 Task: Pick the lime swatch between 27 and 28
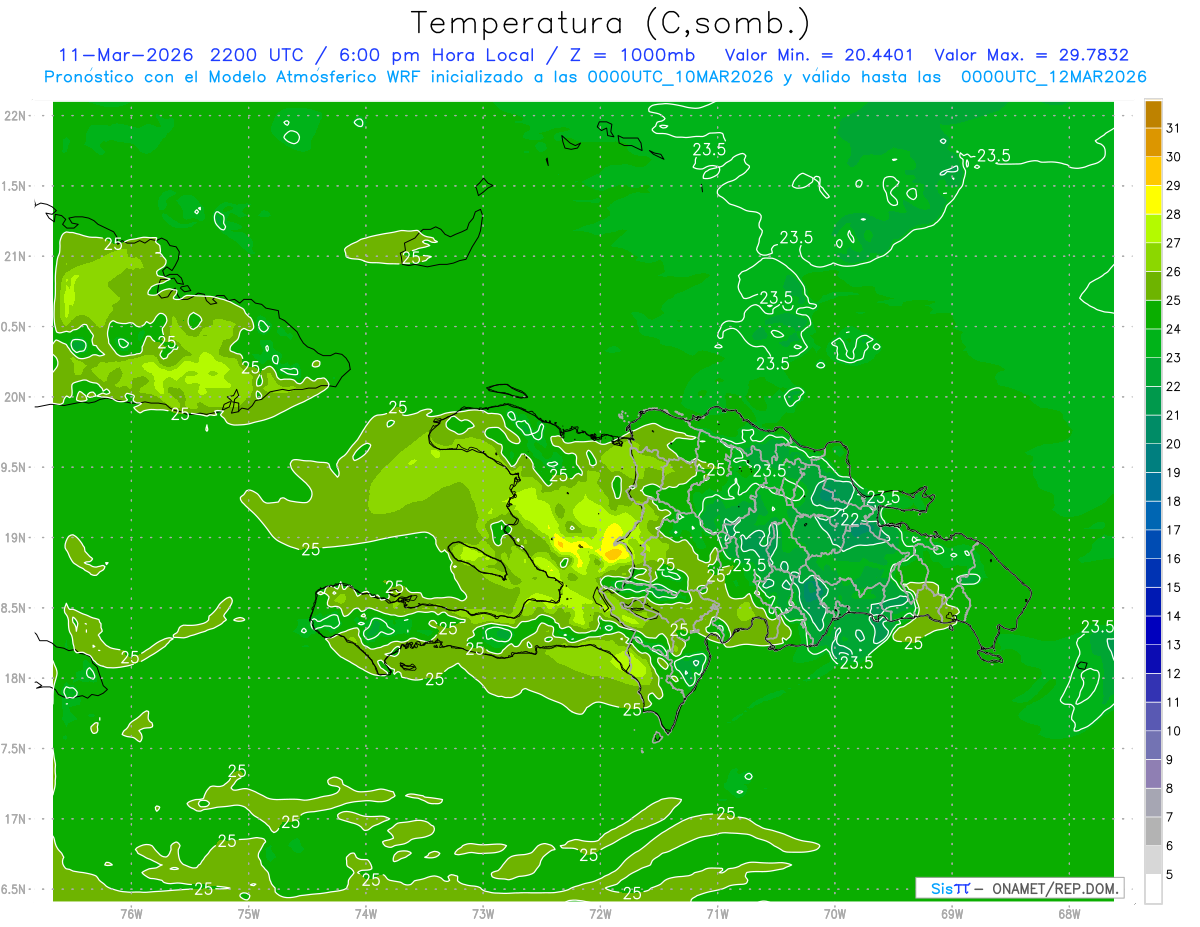point(1153,228)
